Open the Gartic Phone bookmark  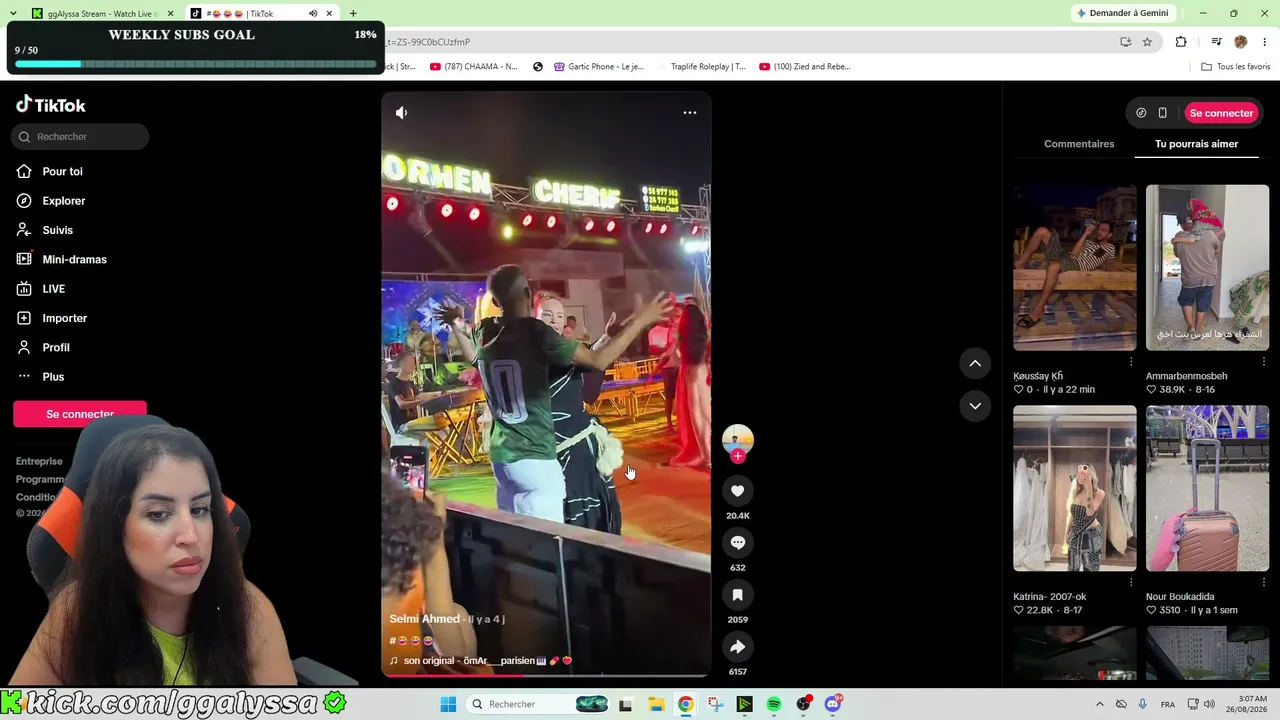click(x=598, y=67)
